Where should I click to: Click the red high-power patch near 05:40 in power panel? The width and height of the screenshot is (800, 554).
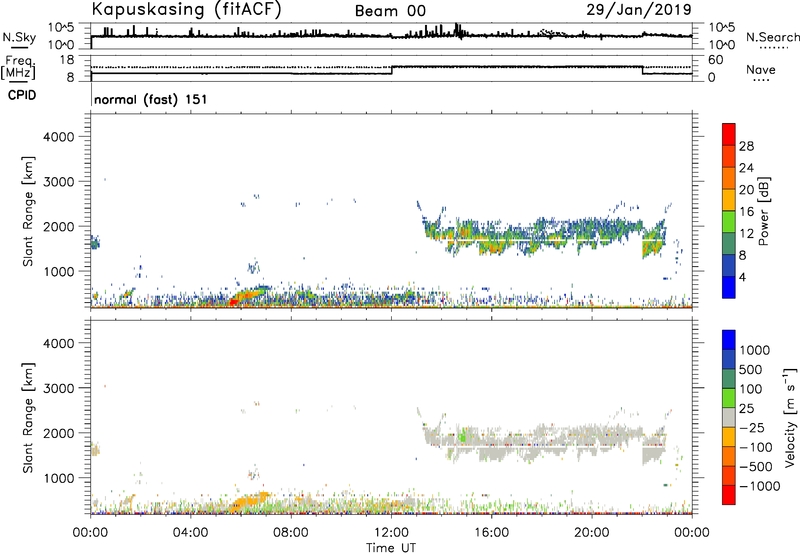tap(233, 301)
